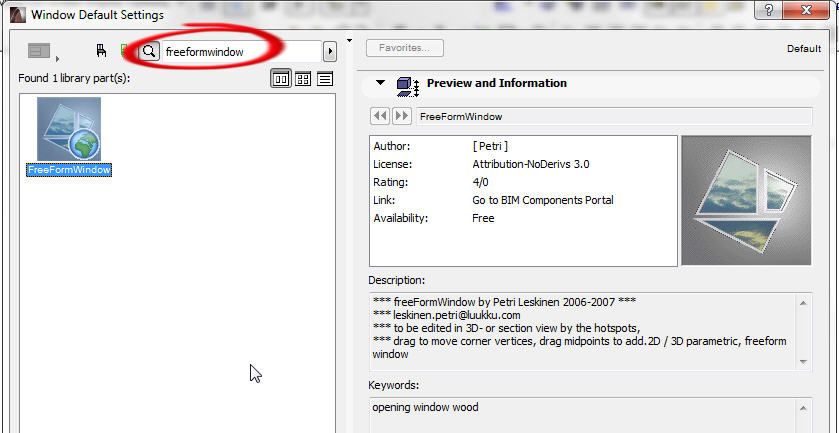The width and height of the screenshot is (839, 433).
Task: Click the small panel menu triangle
Action: pyautogui.click(x=349, y=40)
